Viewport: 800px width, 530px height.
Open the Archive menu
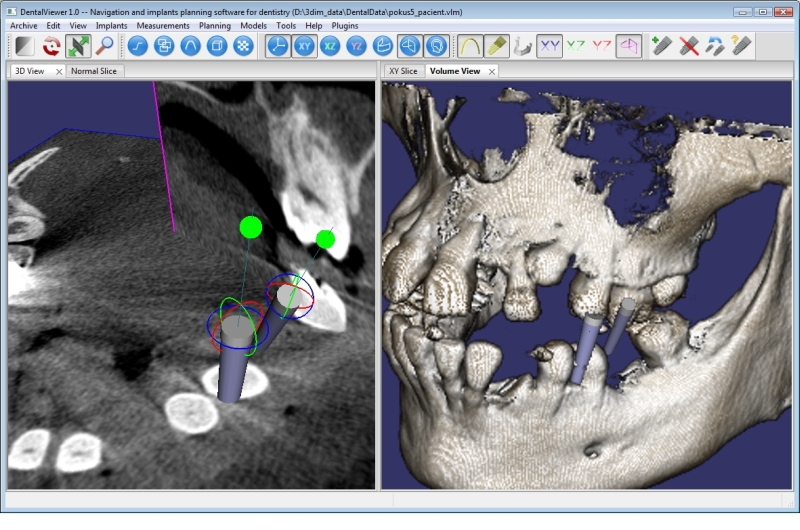click(x=23, y=26)
